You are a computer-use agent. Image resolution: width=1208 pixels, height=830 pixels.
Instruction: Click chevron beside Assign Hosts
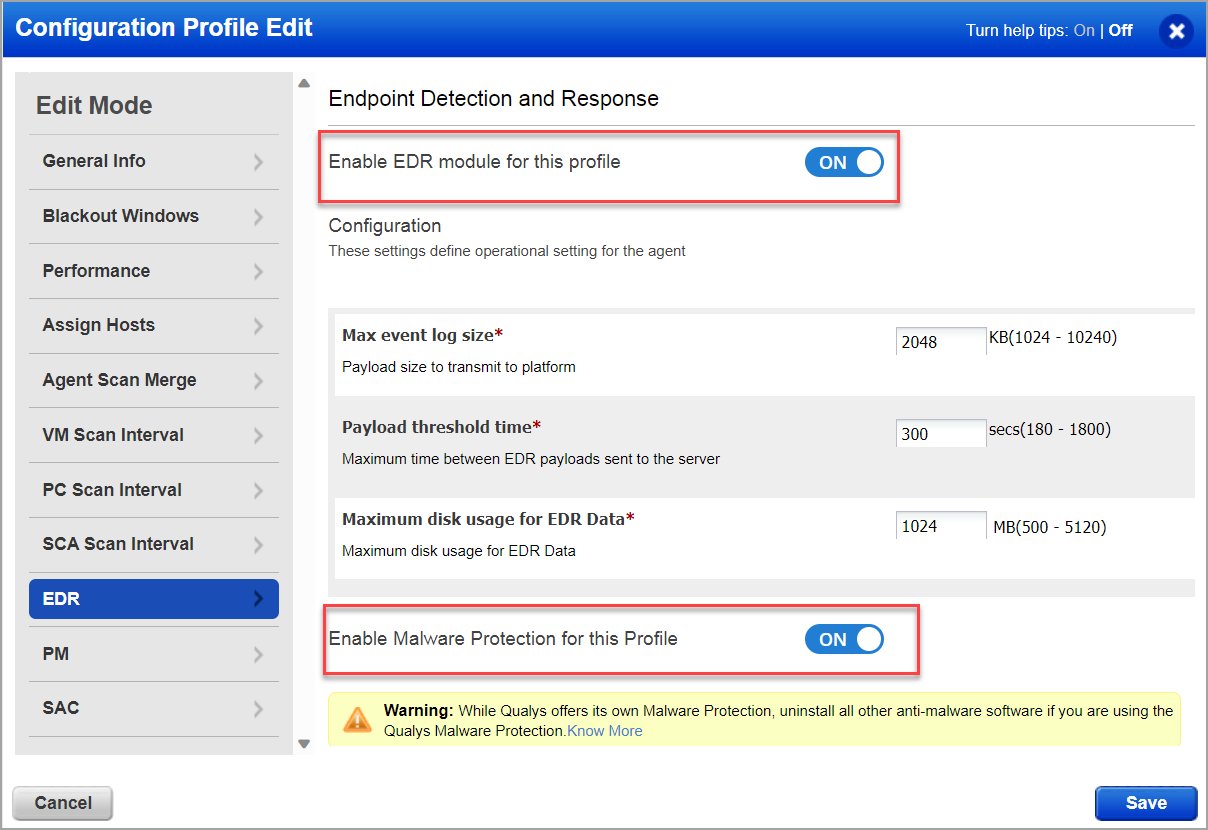[258, 326]
